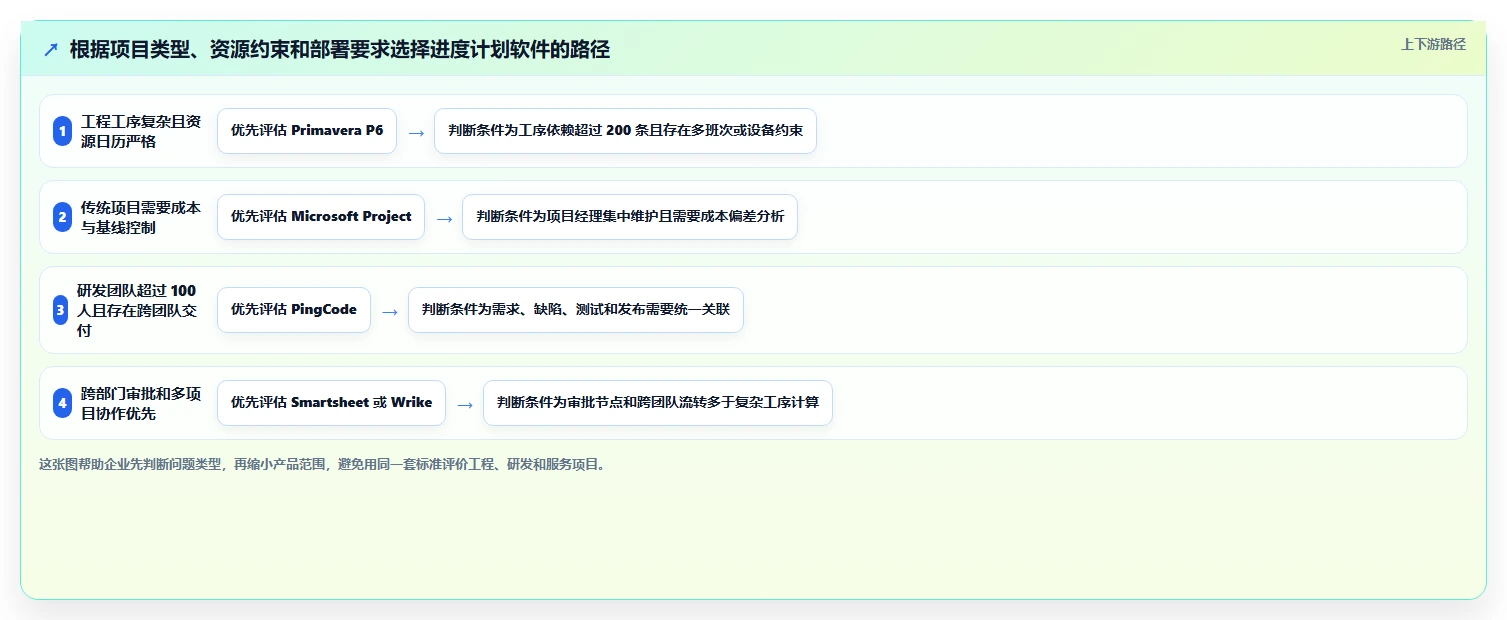This screenshot has height=620, width=1507.
Task: Click the 优先评估 Smartsheet 或 Wrike box
Action: pos(331,403)
